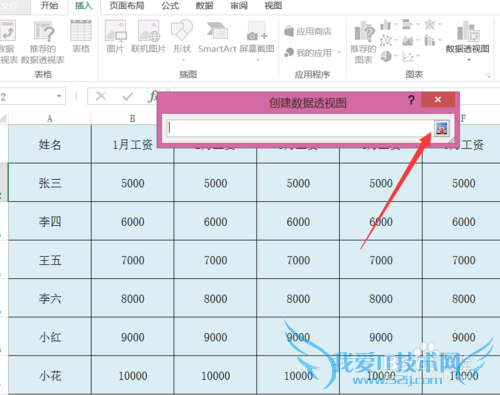Image resolution: width=500 pixels, height=395 pixels.
Task: Select 8000 in column B
Action: tap(132, 298)
